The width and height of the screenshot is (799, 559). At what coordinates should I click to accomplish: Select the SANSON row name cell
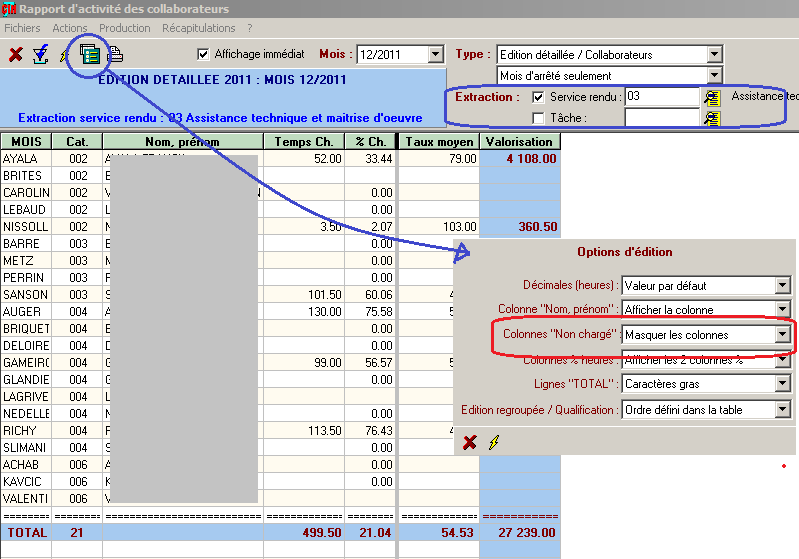26,295
